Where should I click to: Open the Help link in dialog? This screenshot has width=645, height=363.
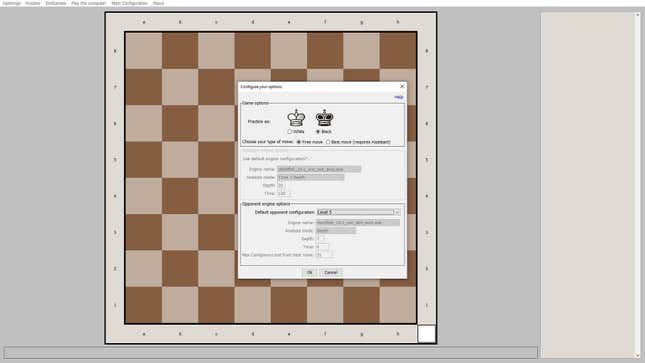click(x=399, y=97)
